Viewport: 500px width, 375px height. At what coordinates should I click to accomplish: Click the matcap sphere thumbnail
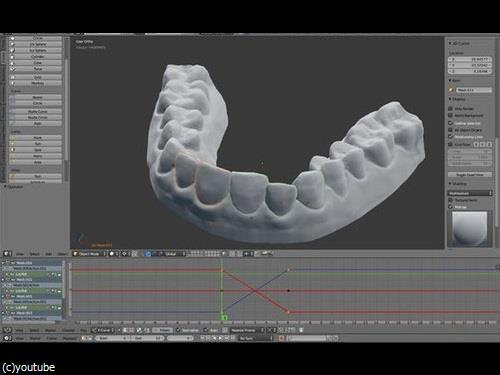tap(470, 228)
